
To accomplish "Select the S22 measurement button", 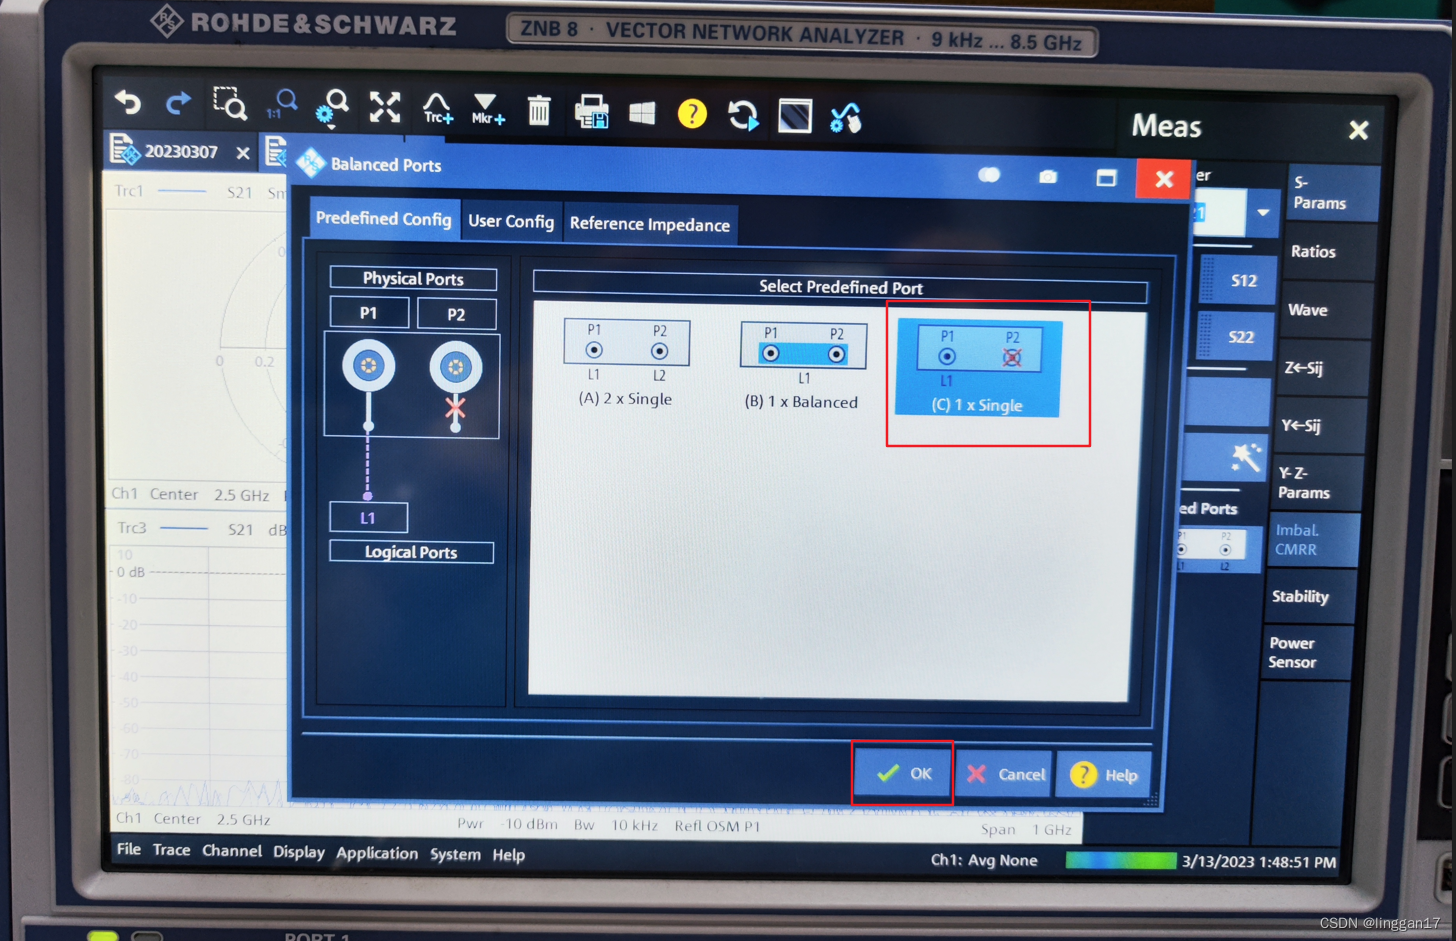I will pyautogui.click(x=1234, y=337).
